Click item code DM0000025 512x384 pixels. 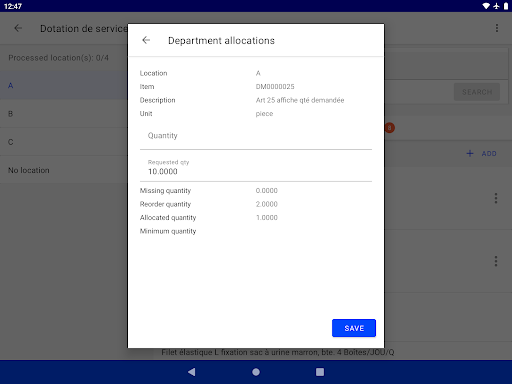click(x=275, y=87)
